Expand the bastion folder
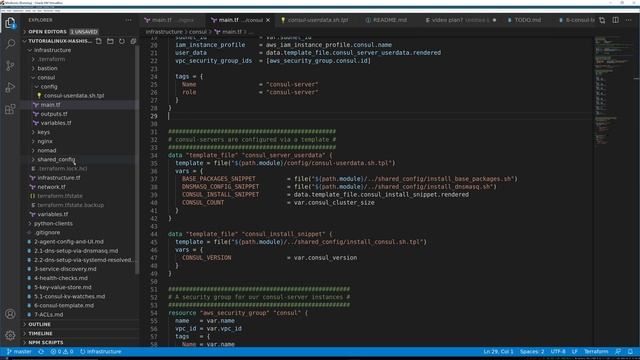Viewport: 640px width, 360px height. [80, 68]
